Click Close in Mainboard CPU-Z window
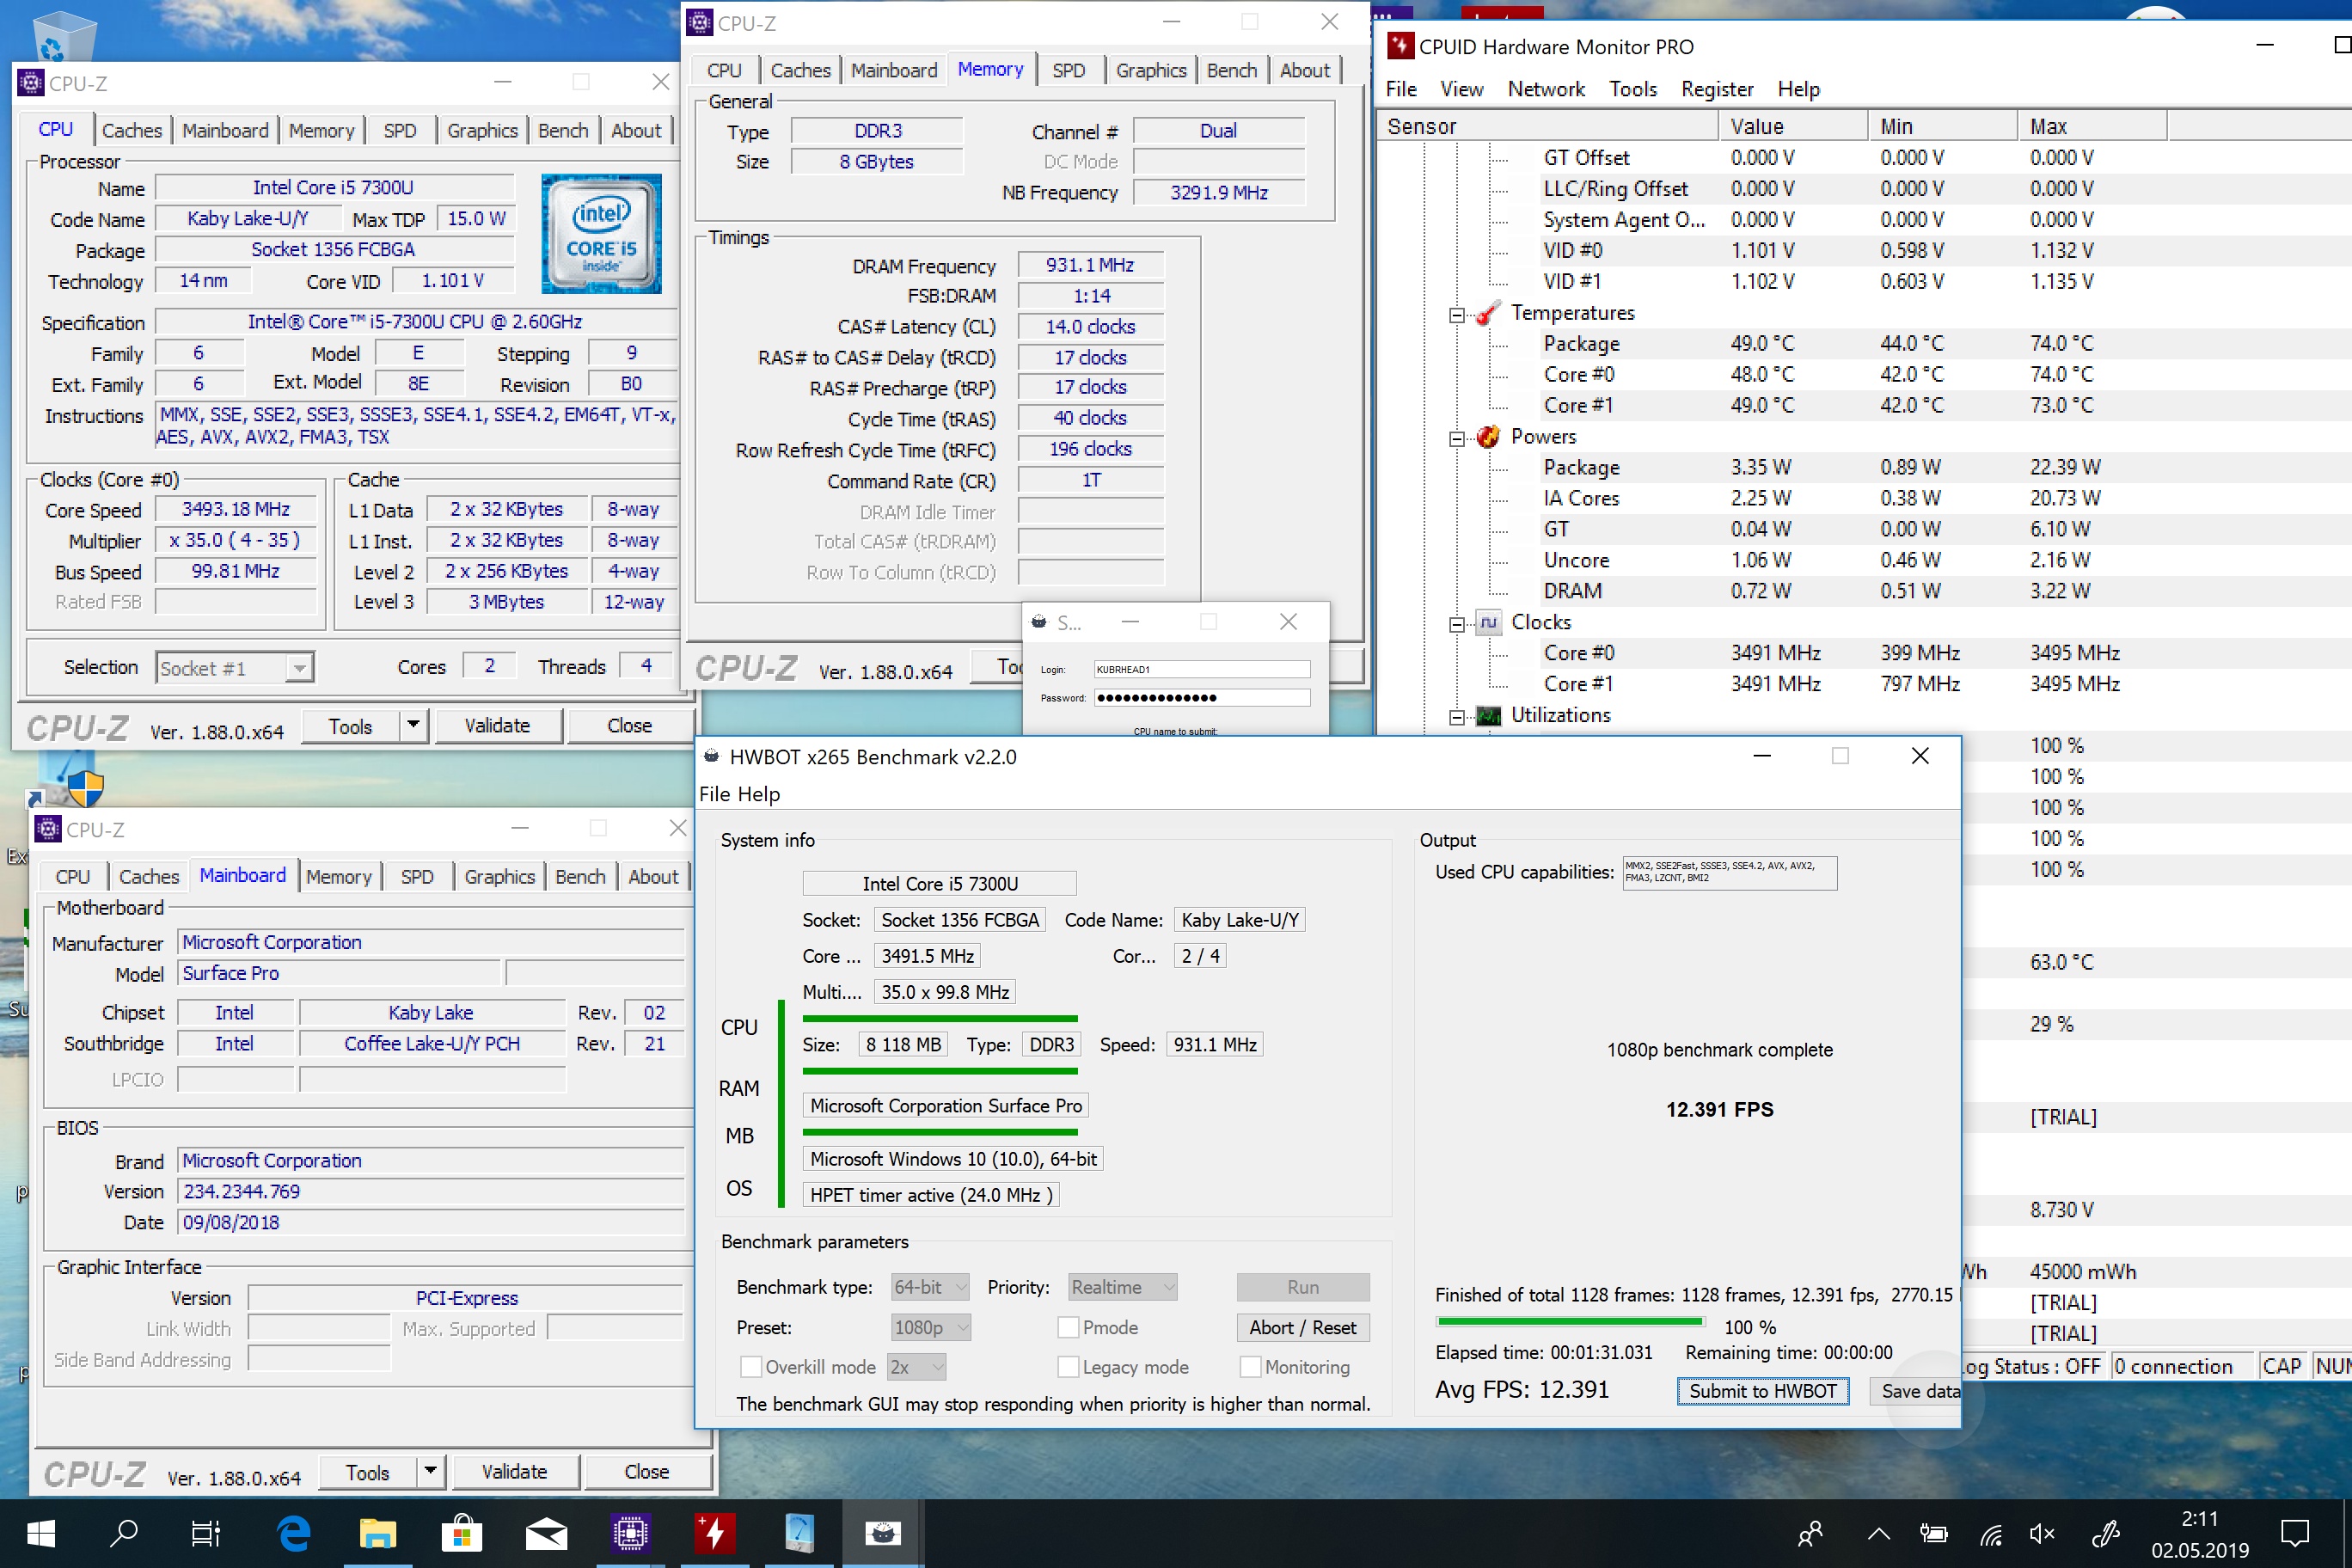 647,1472
